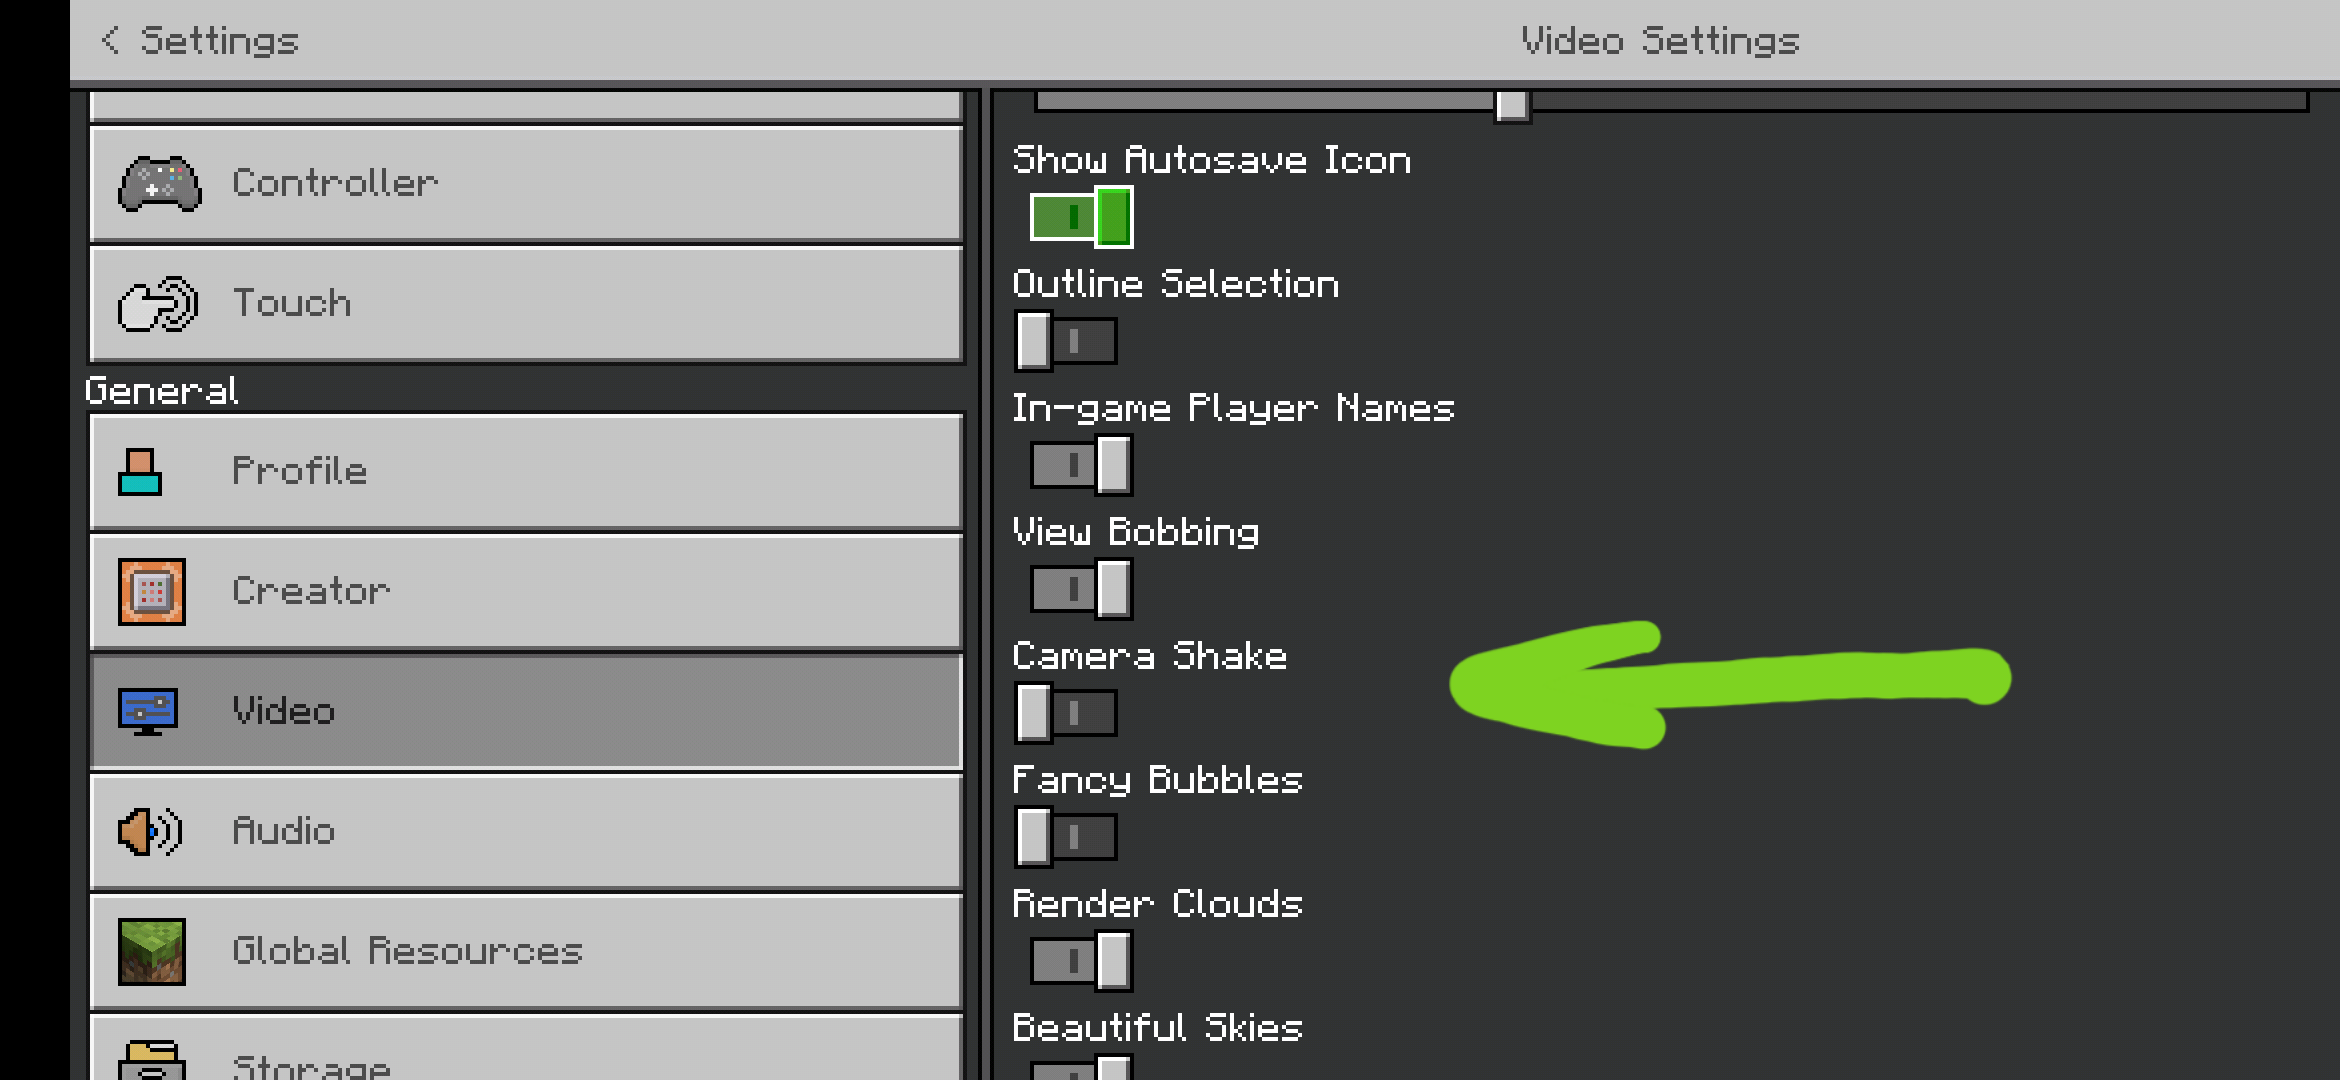Click the Touch hand icon

[157, 304]
